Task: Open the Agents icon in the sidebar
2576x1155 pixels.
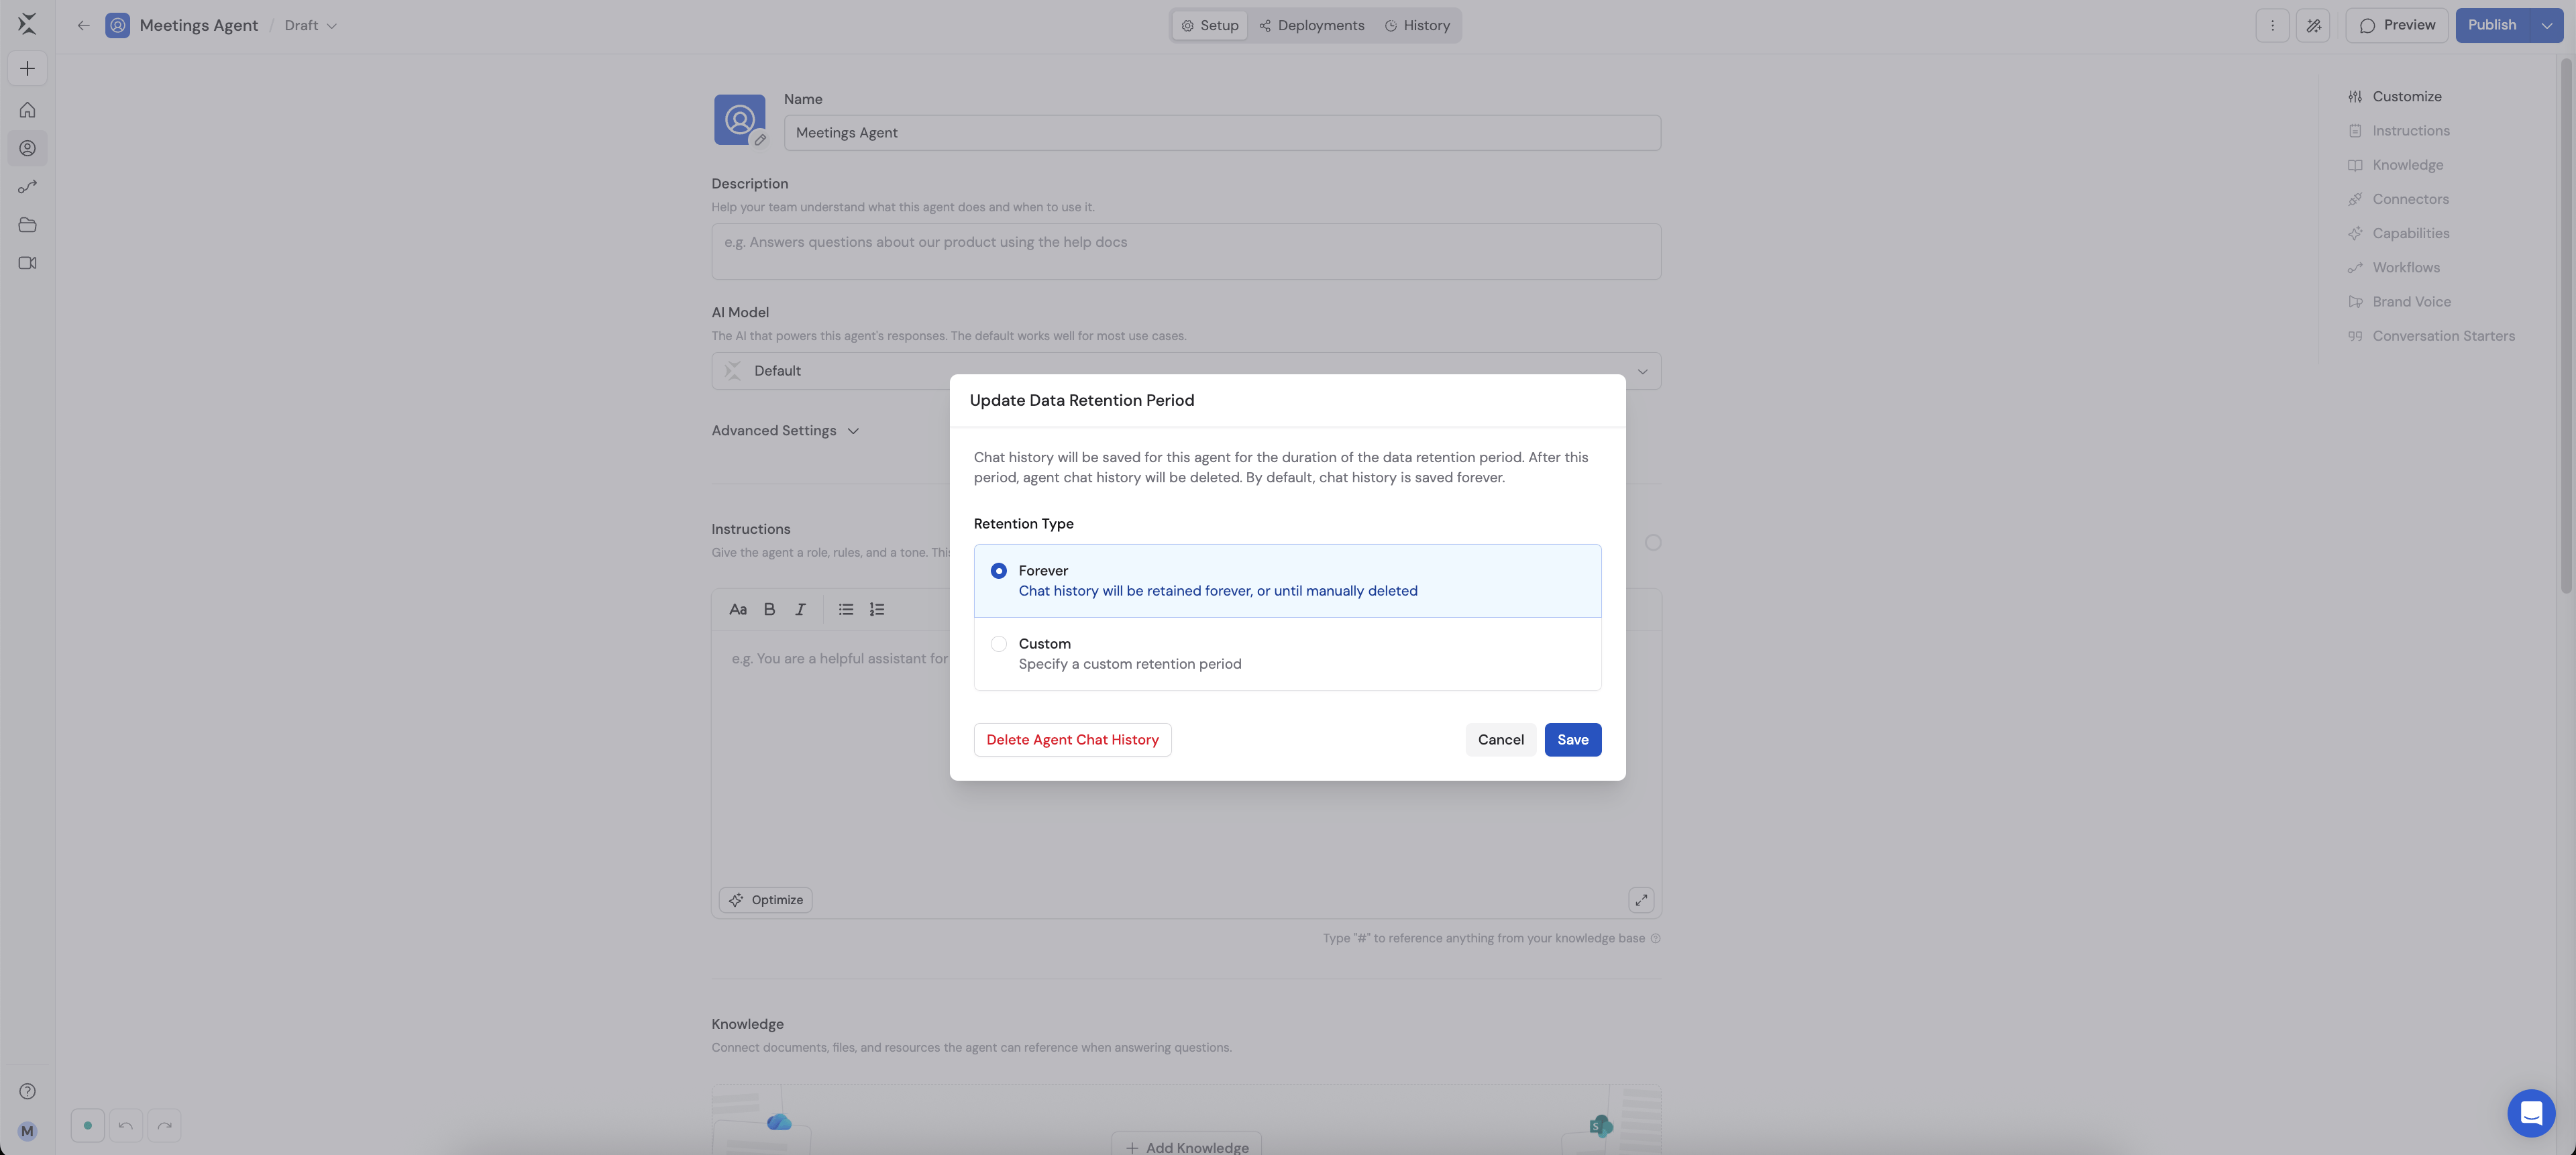Action: [27, 148]
